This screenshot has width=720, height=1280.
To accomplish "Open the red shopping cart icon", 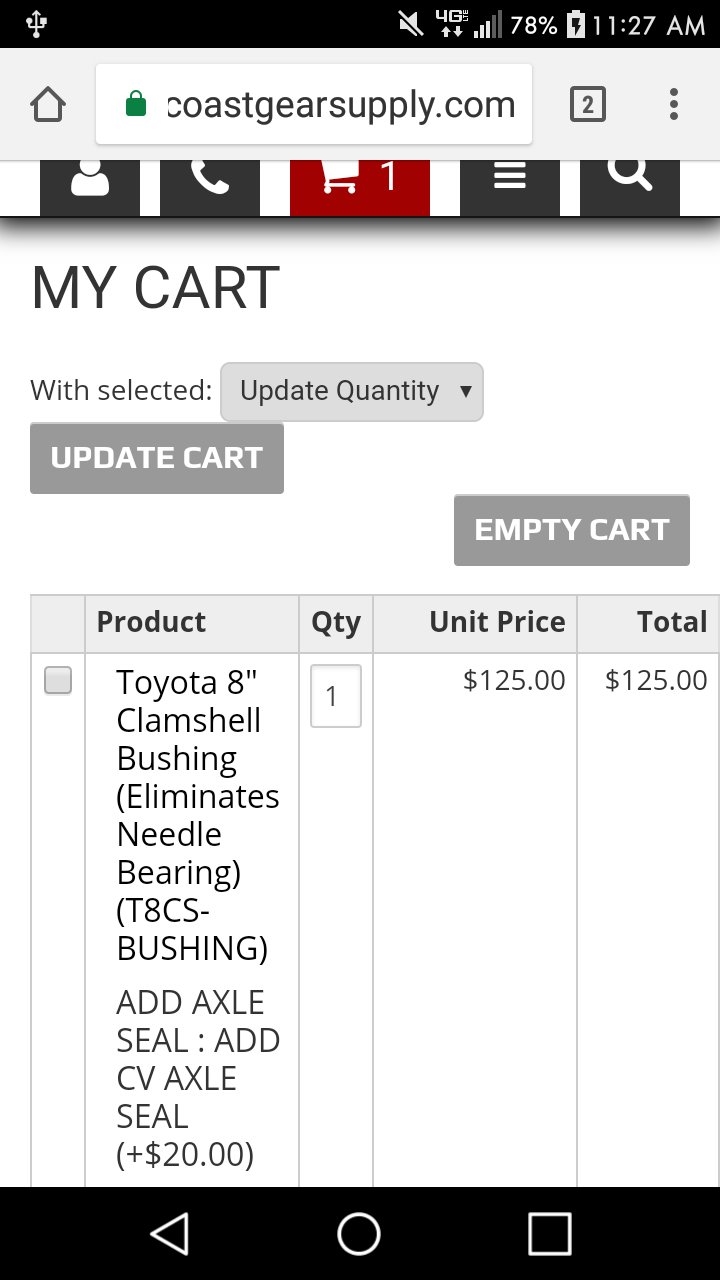I will pyautogui.click(x=360, y=187).
